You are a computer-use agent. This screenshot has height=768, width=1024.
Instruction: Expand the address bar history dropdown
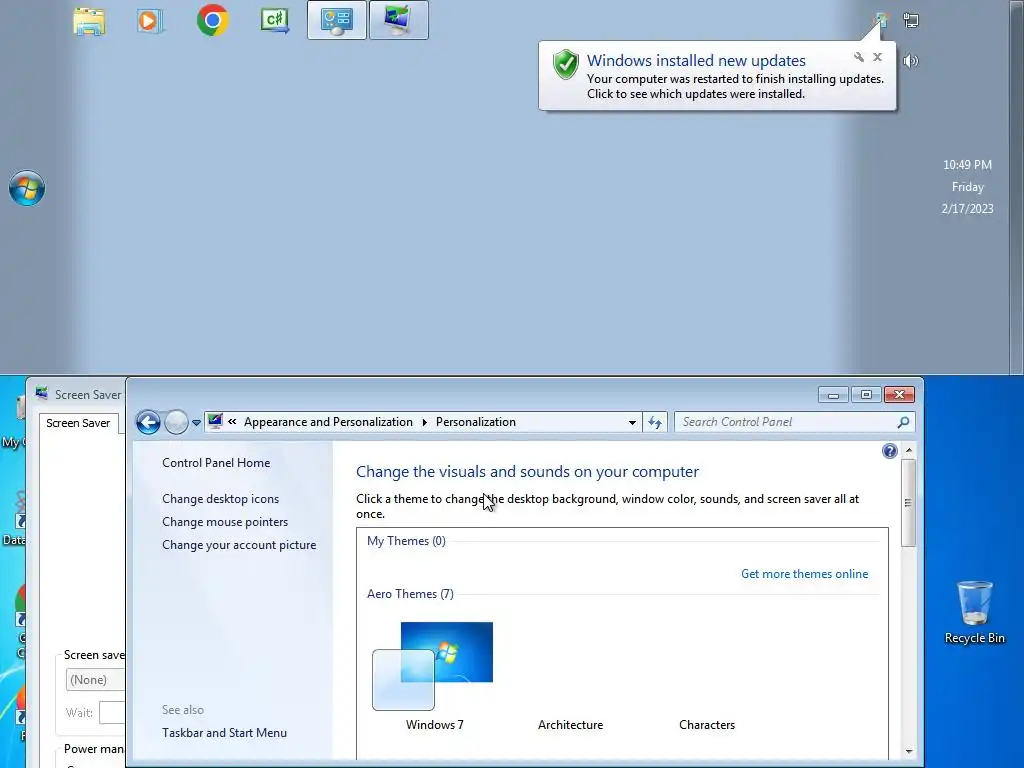click(632, 423)
